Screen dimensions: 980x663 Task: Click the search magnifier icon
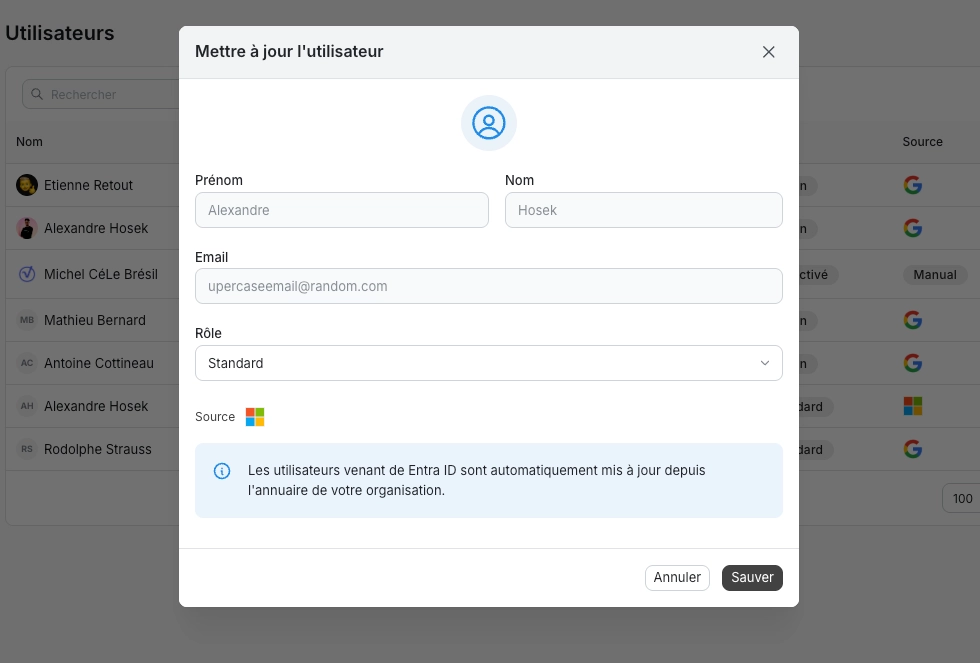tap(37, 94)
